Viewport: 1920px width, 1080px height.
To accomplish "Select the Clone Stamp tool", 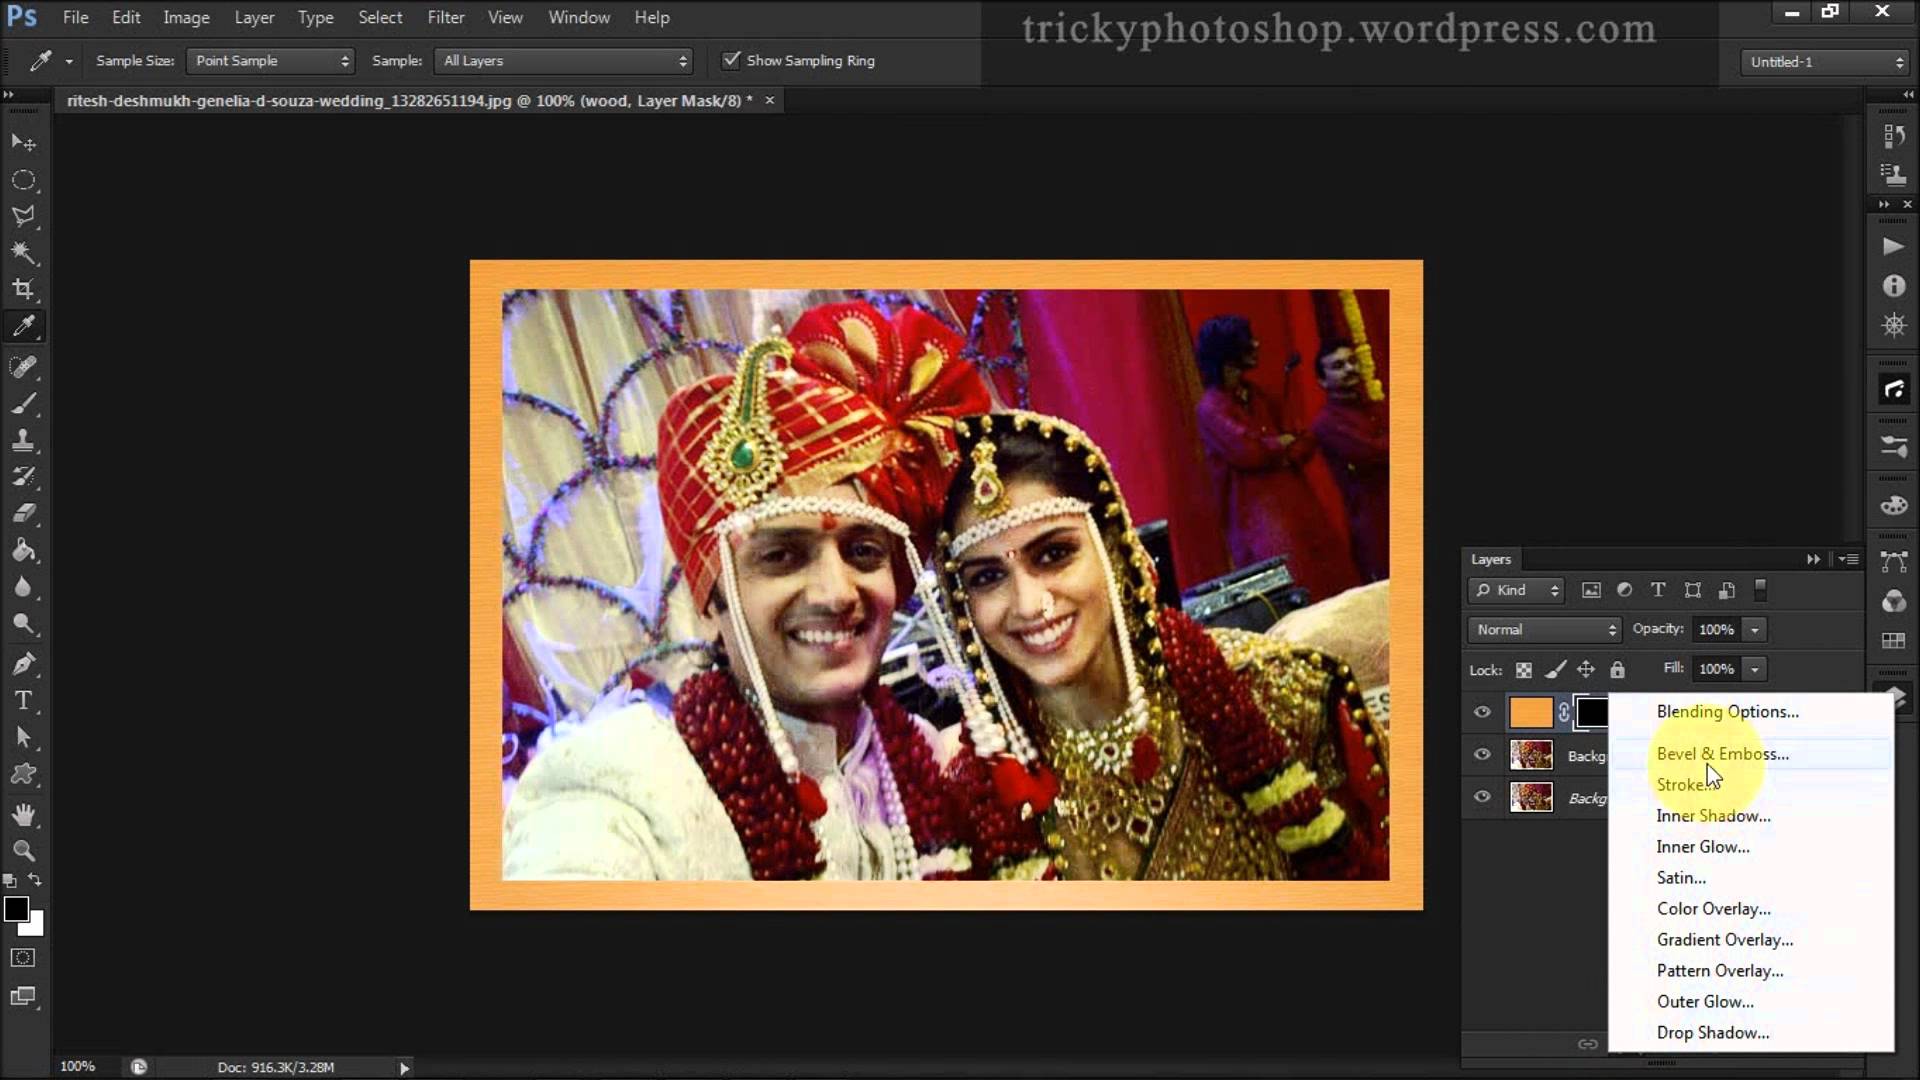I will point(23,440).
